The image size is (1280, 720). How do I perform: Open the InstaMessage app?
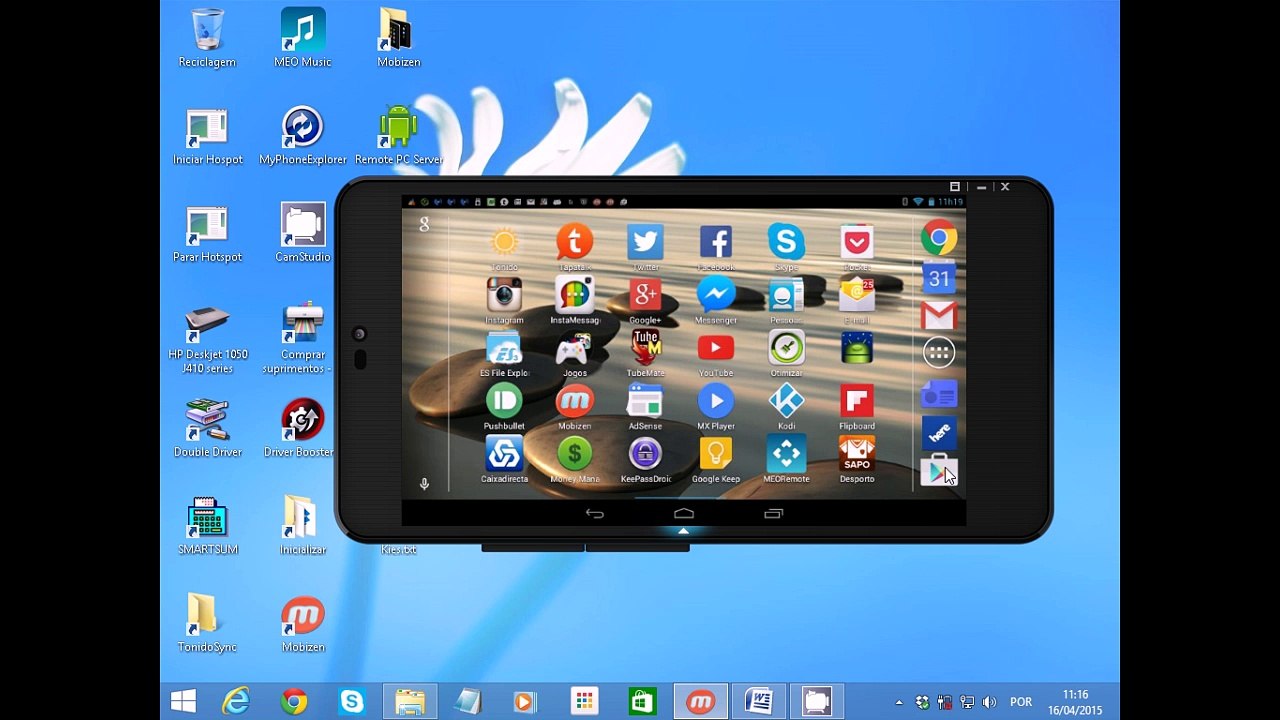click(x=574, y=295)
